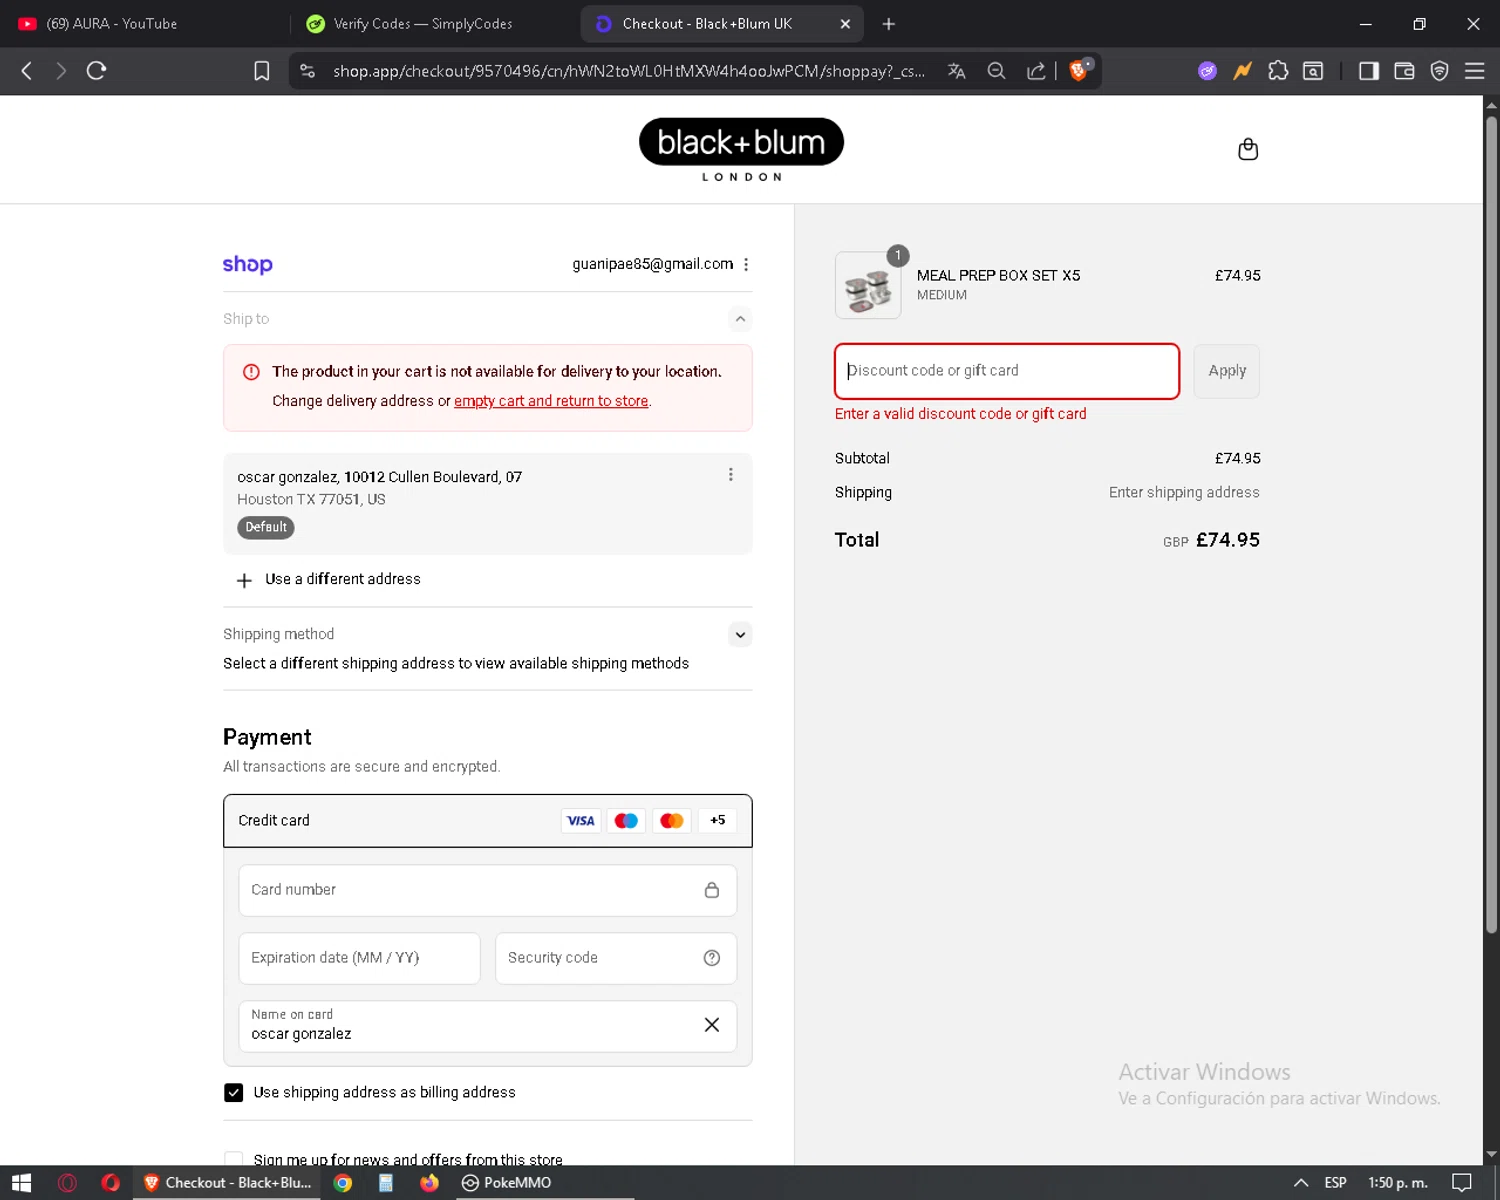Screen dimensions: 1500x1200
Task: Focus the Expiration date field
Action: [x=360, y=958]
